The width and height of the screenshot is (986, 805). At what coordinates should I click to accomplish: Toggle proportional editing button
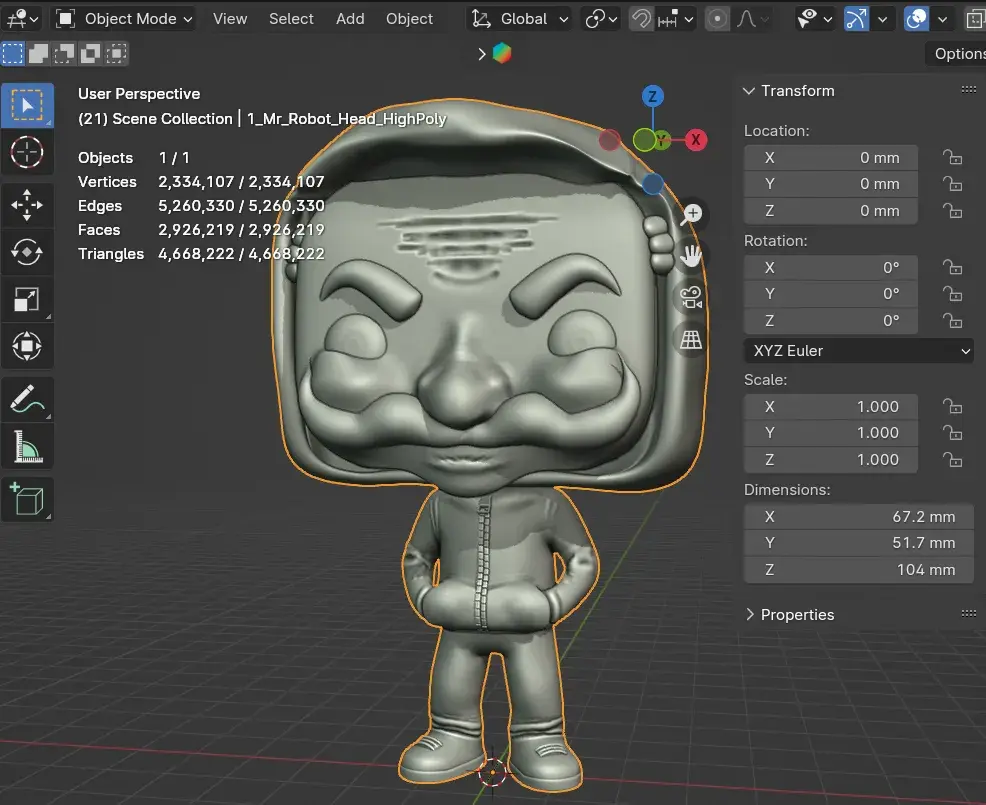717,19
